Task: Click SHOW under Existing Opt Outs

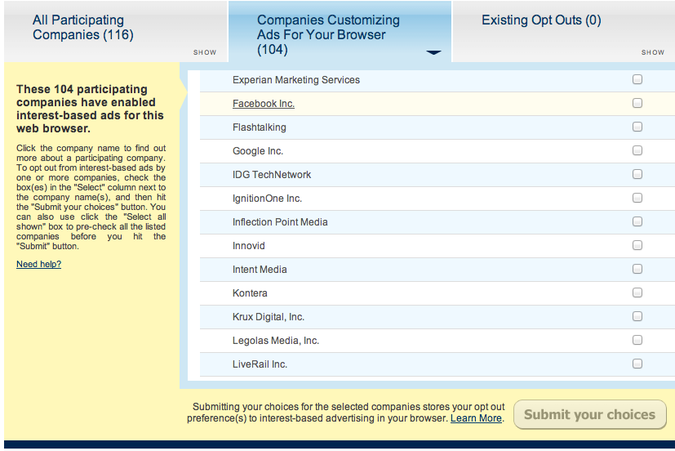Action: [653, 53]
